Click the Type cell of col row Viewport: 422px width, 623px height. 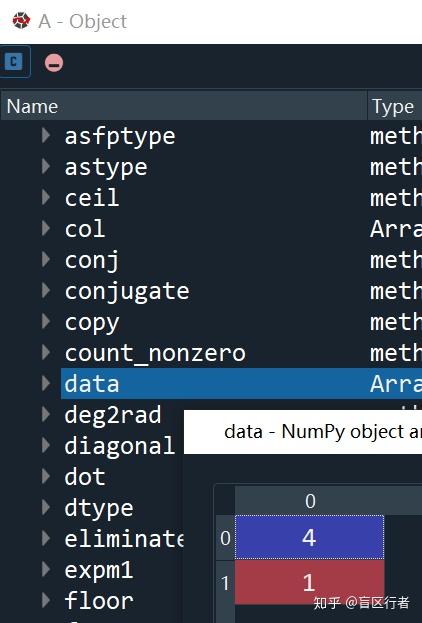point(395,228)
